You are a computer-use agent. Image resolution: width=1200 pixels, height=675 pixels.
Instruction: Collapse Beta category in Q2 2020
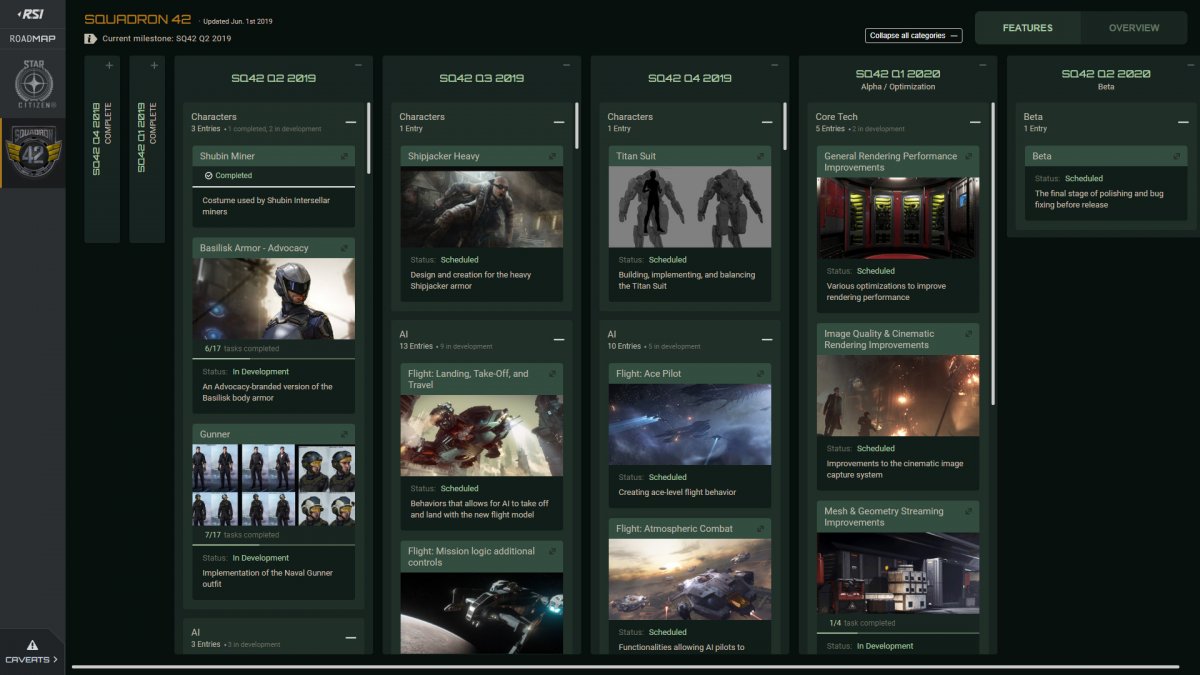tap(1182, 122)
